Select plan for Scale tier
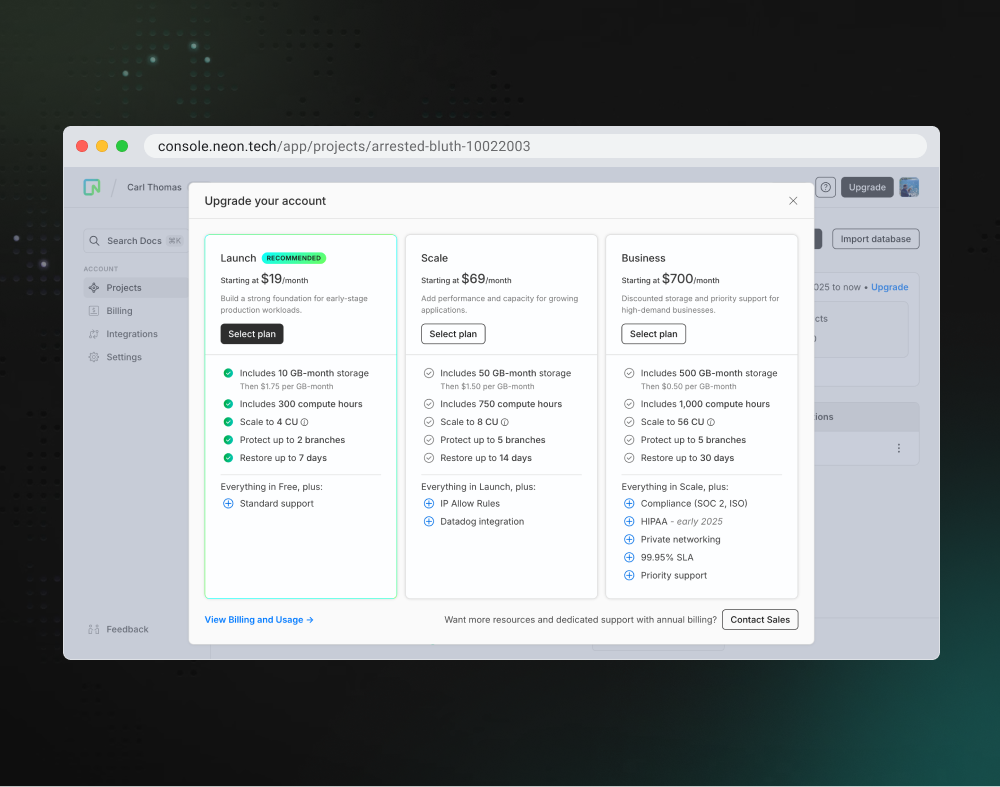 pyautogui.click(x=453, y=334)
